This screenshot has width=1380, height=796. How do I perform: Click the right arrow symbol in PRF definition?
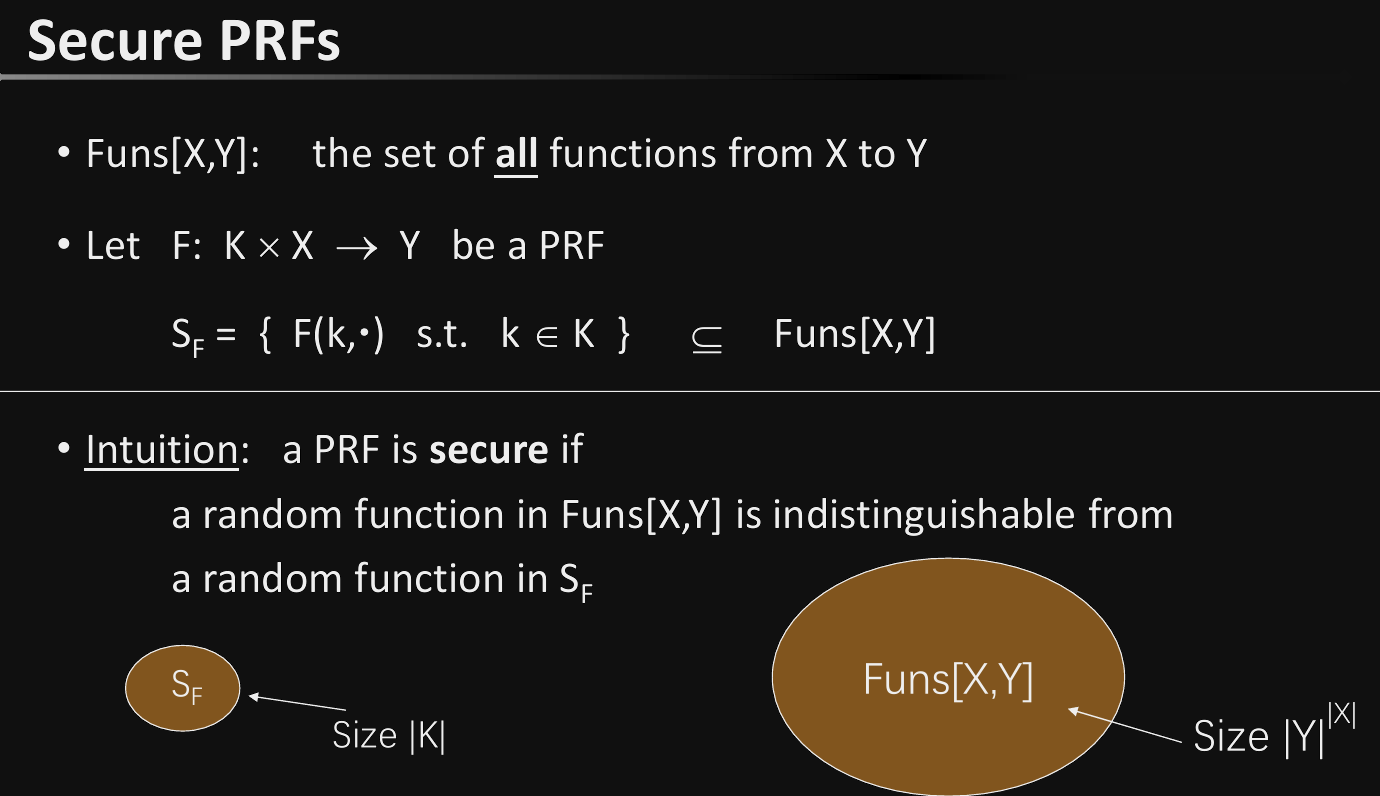358,247
